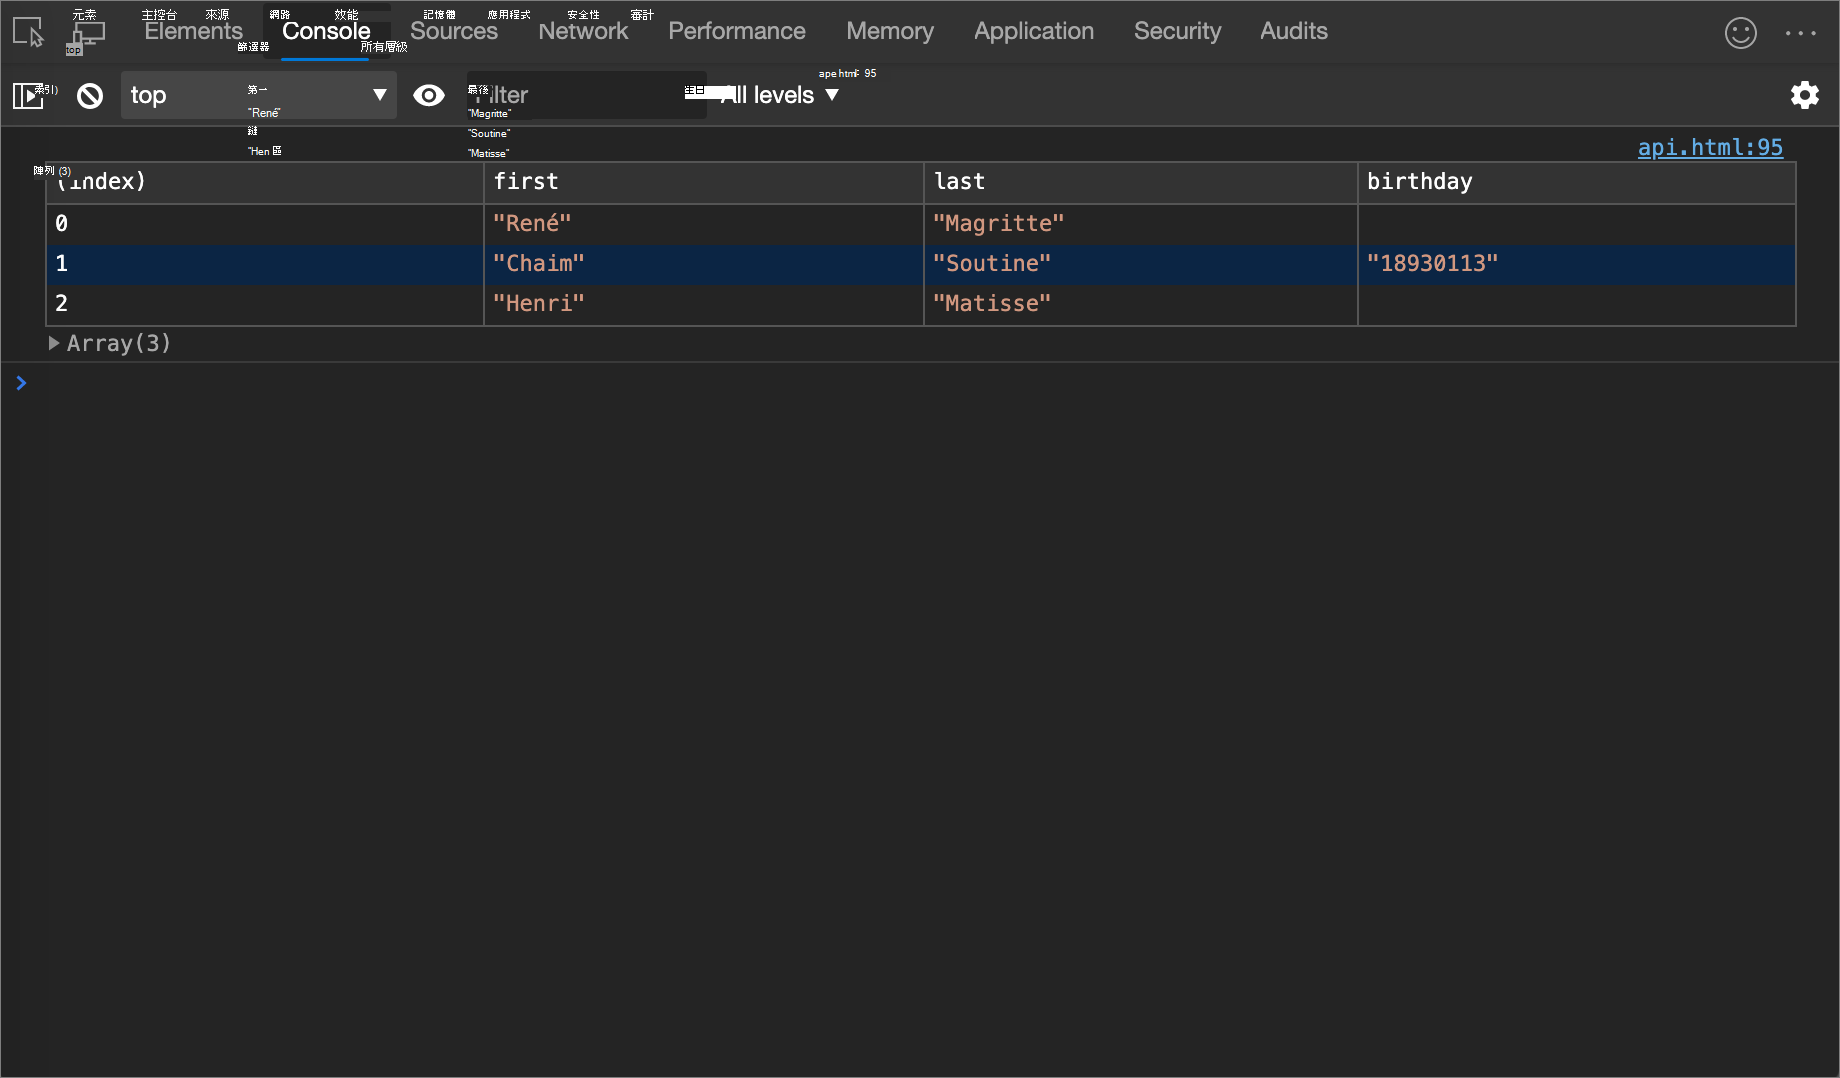1840x1078 pixels.
Task: Clear the console output
Action: click(x=90, y=95)
